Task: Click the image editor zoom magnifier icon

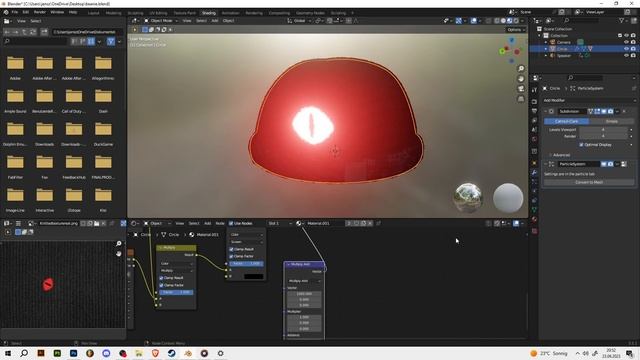Action: pyautogui.click(x=119, y=244)
